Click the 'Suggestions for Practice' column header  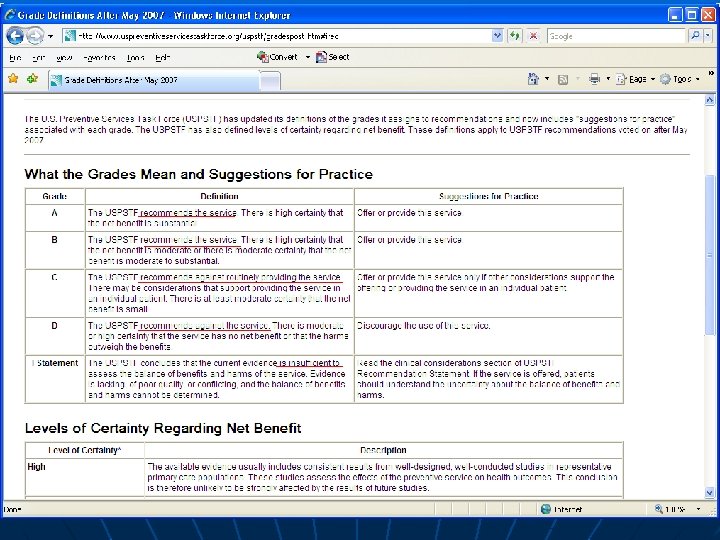pyautogui.click(x=489, y=197)
